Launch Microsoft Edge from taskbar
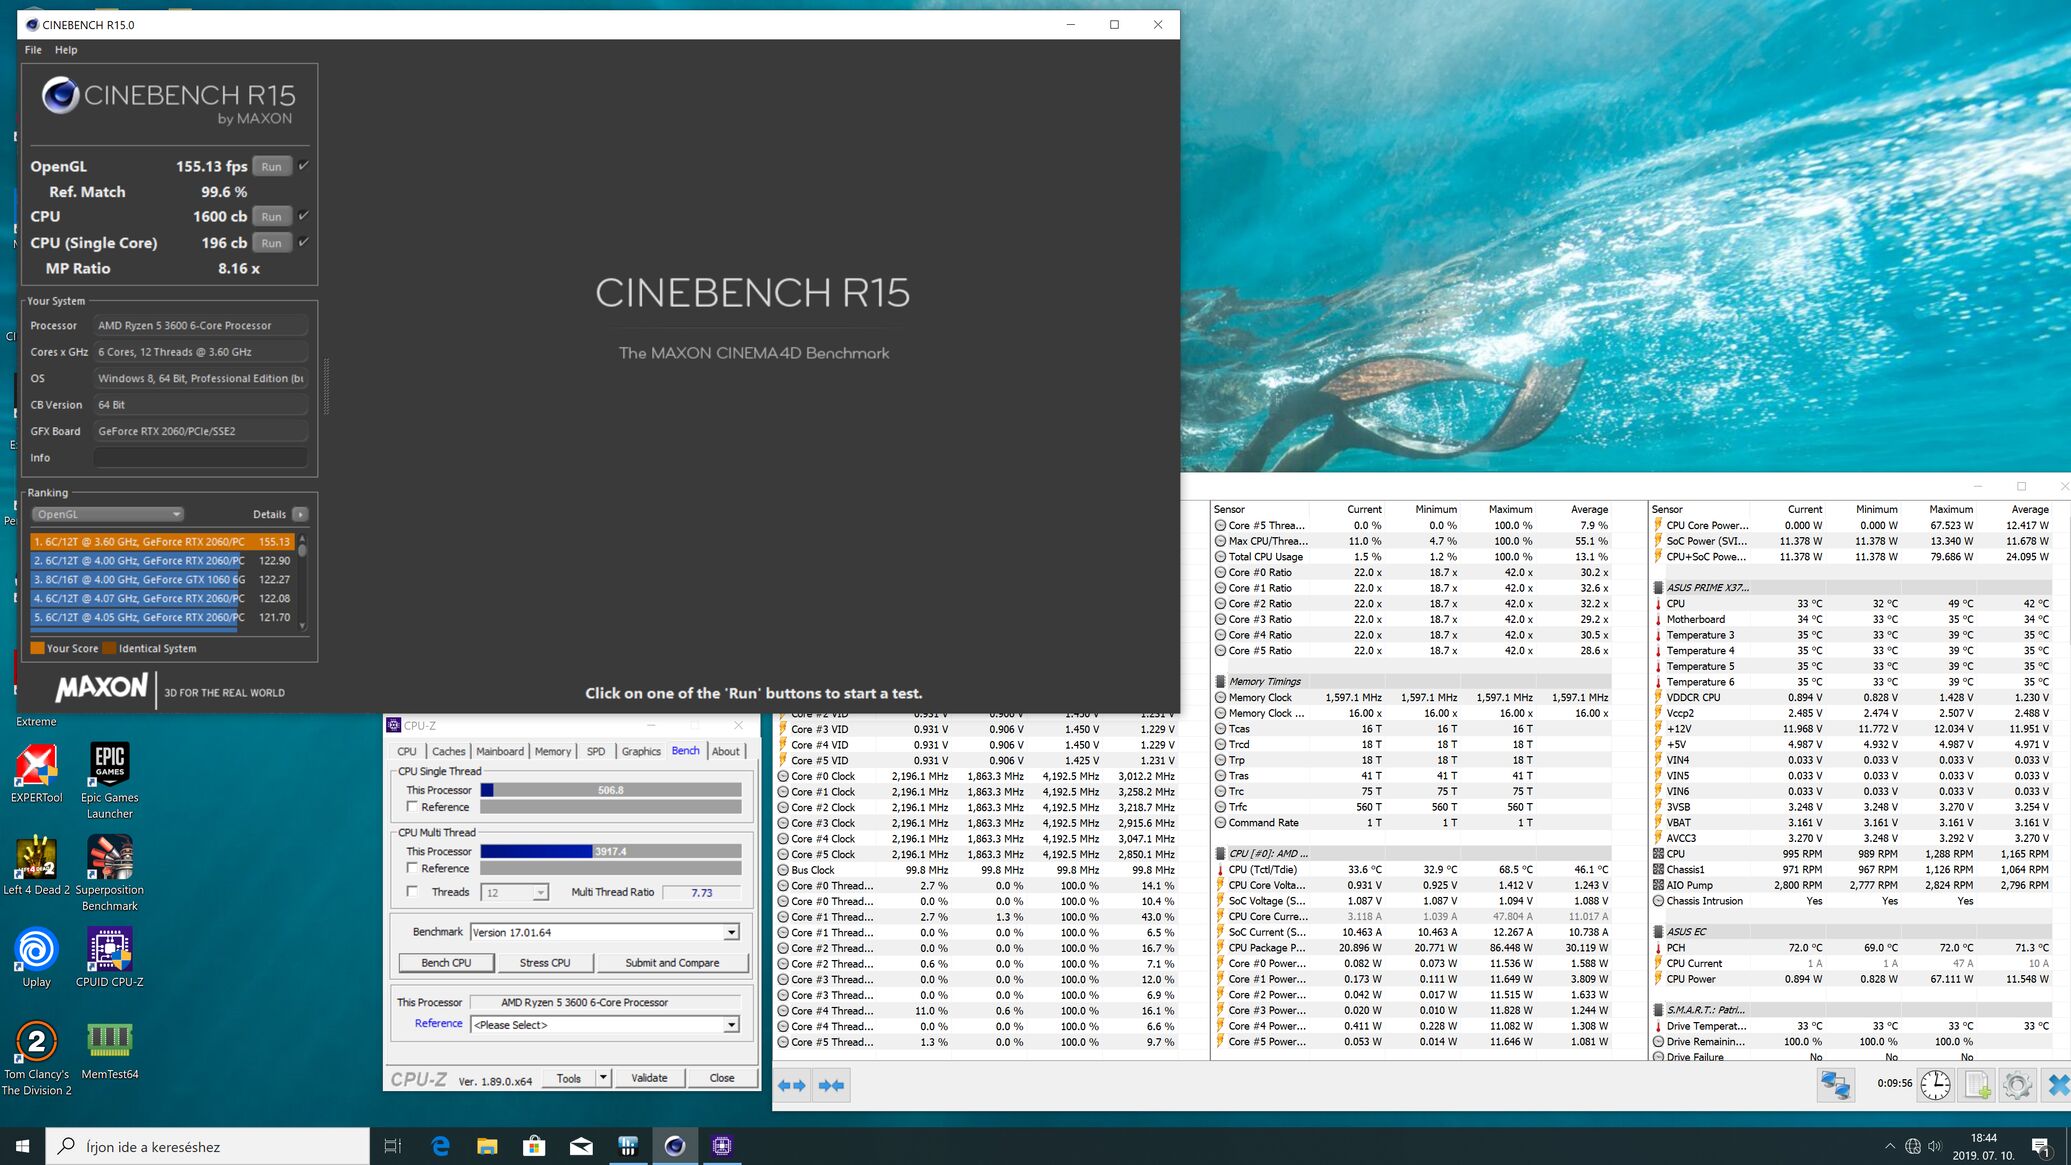This screenshot has width=2071, height=1165. [x=440, y=1146]
